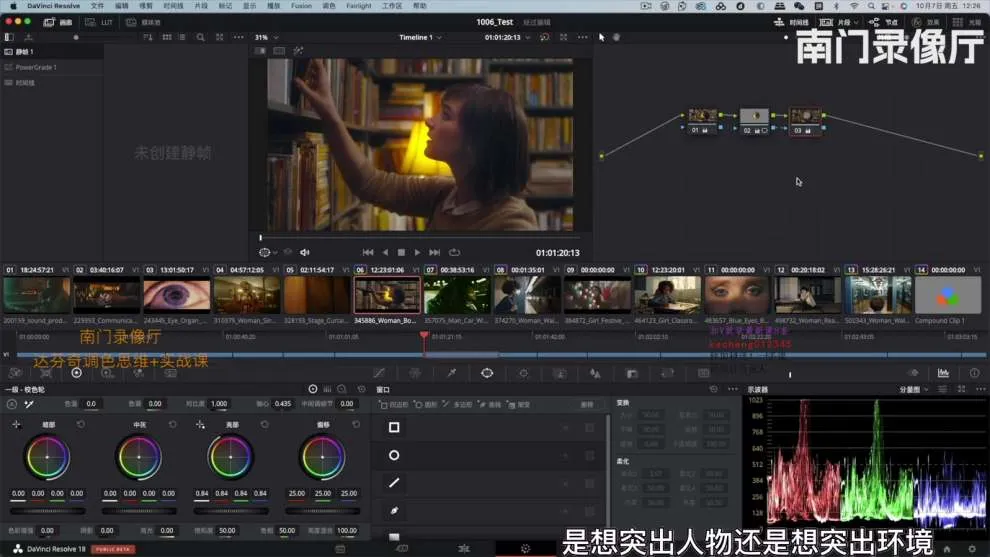
Task: Toggle the Gallery panel in the top toolbar
Action: (x=58, y=22)
